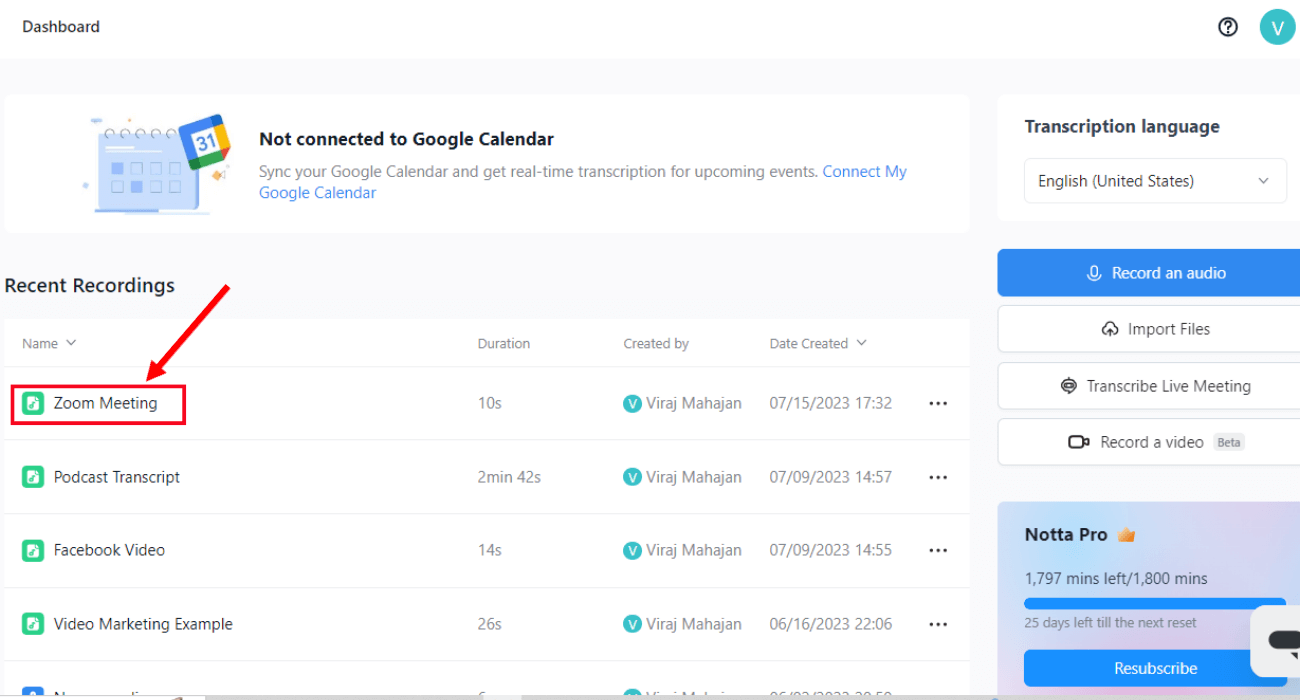Click the Notta Pro minutes usage bar
The height and width of the screenshot is (700, 1300).
coord(1155,604)
